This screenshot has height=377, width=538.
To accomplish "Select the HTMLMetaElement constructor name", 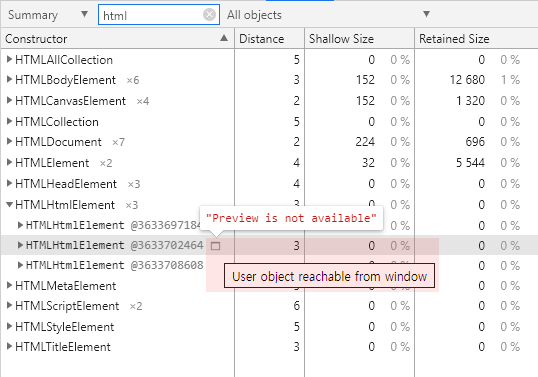I will click(x=66, y=286).
